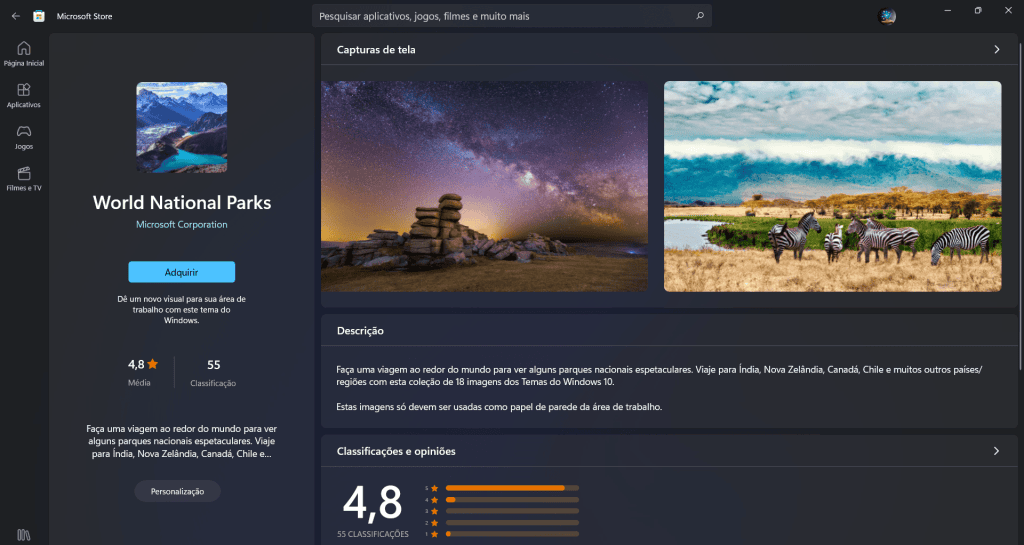The height and width of the screenshot is (545, 1024).
Task: Click the 55 CLASSIFICAÇÕES label
Action: point(373,534)
